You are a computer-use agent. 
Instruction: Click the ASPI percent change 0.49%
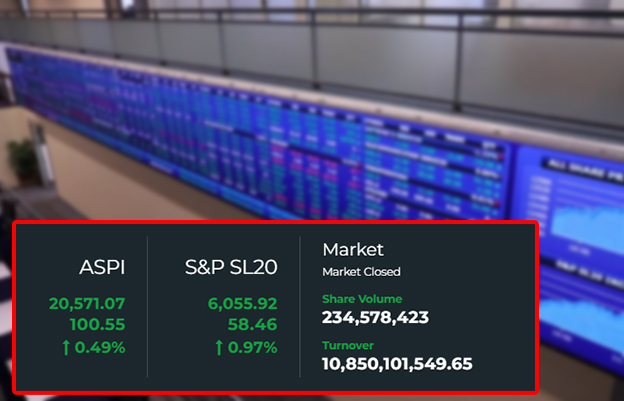(100, 348)
